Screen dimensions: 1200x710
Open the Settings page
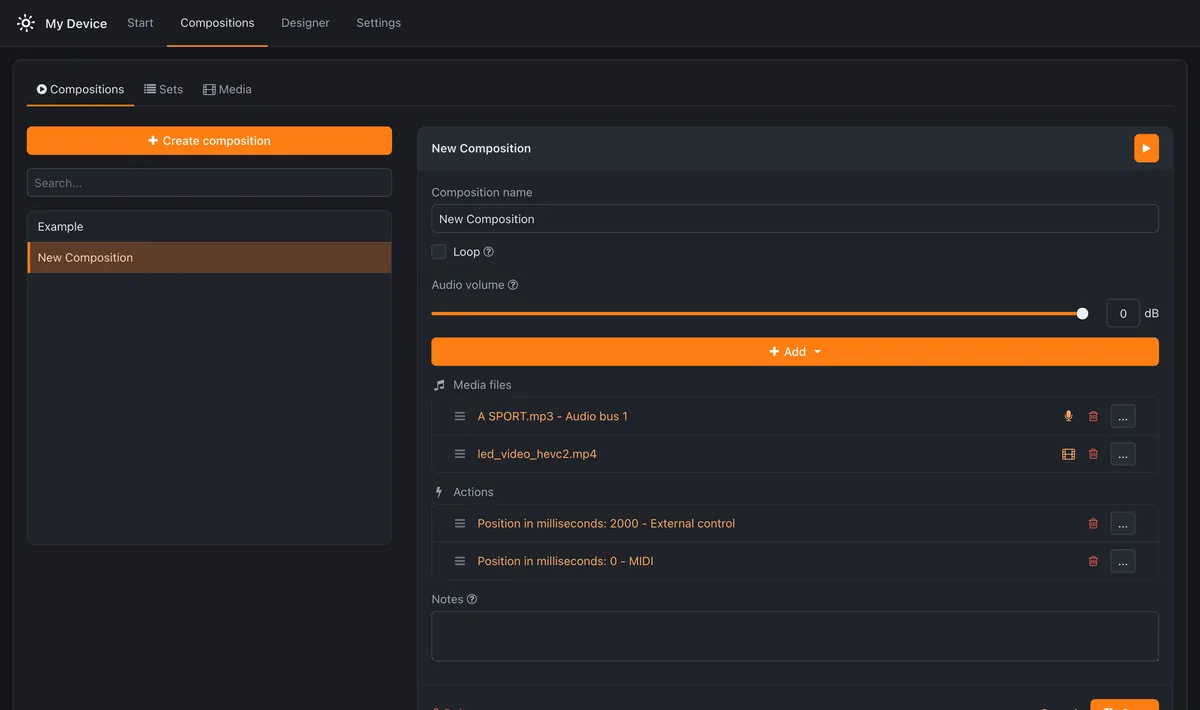click(378, 23)
